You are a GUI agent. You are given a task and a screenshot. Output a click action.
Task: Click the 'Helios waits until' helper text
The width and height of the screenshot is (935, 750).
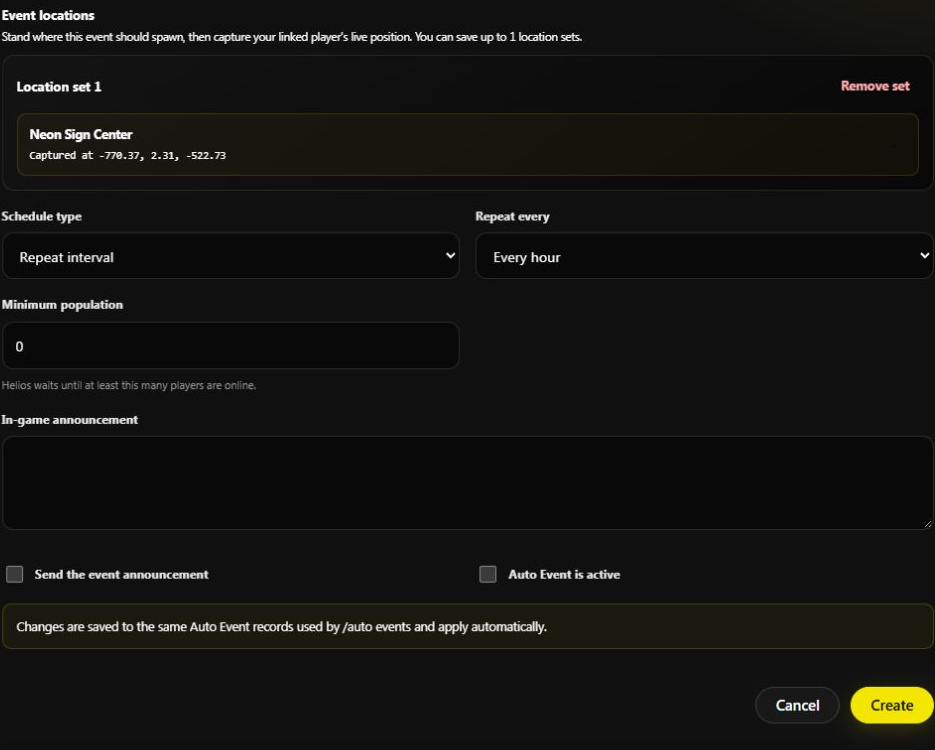pyautogui.click(x=129, y=385)
